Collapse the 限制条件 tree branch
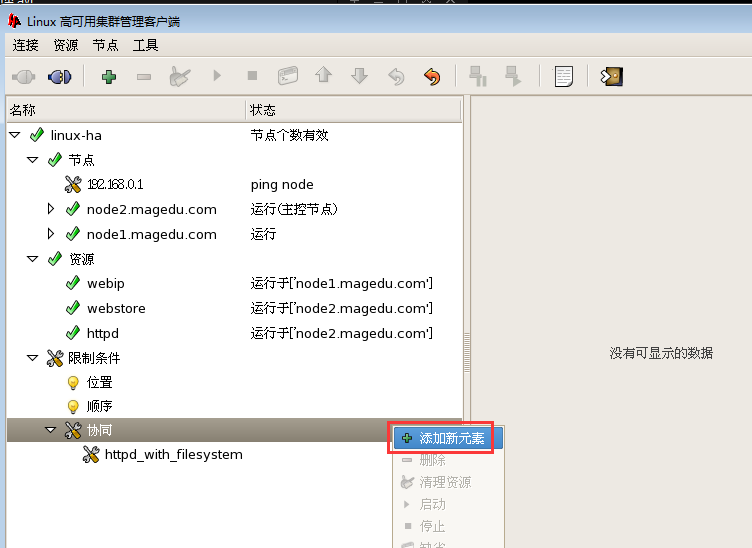752x548 pixels. point(32,357)
